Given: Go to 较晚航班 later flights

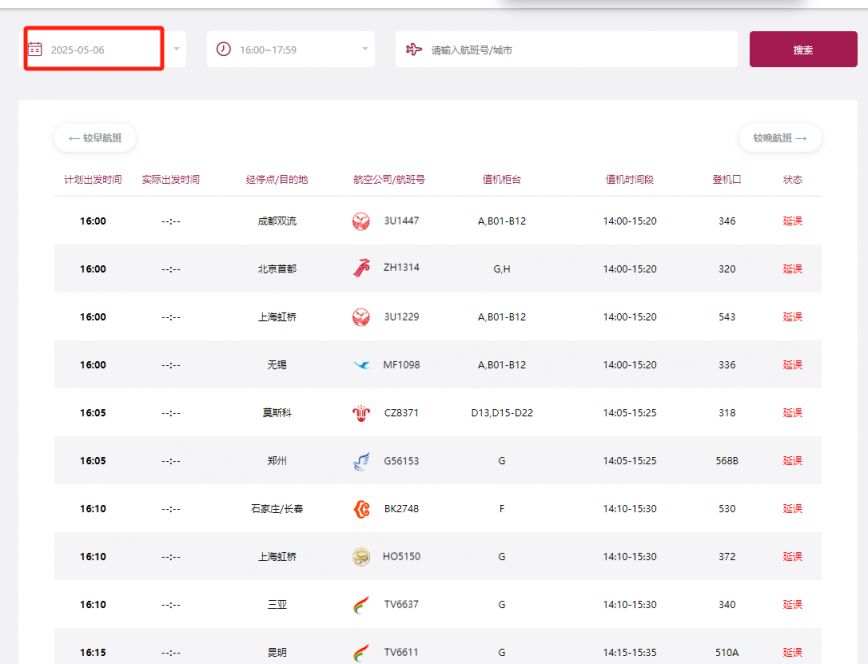Looking at the screenshot, I should 780,137.
